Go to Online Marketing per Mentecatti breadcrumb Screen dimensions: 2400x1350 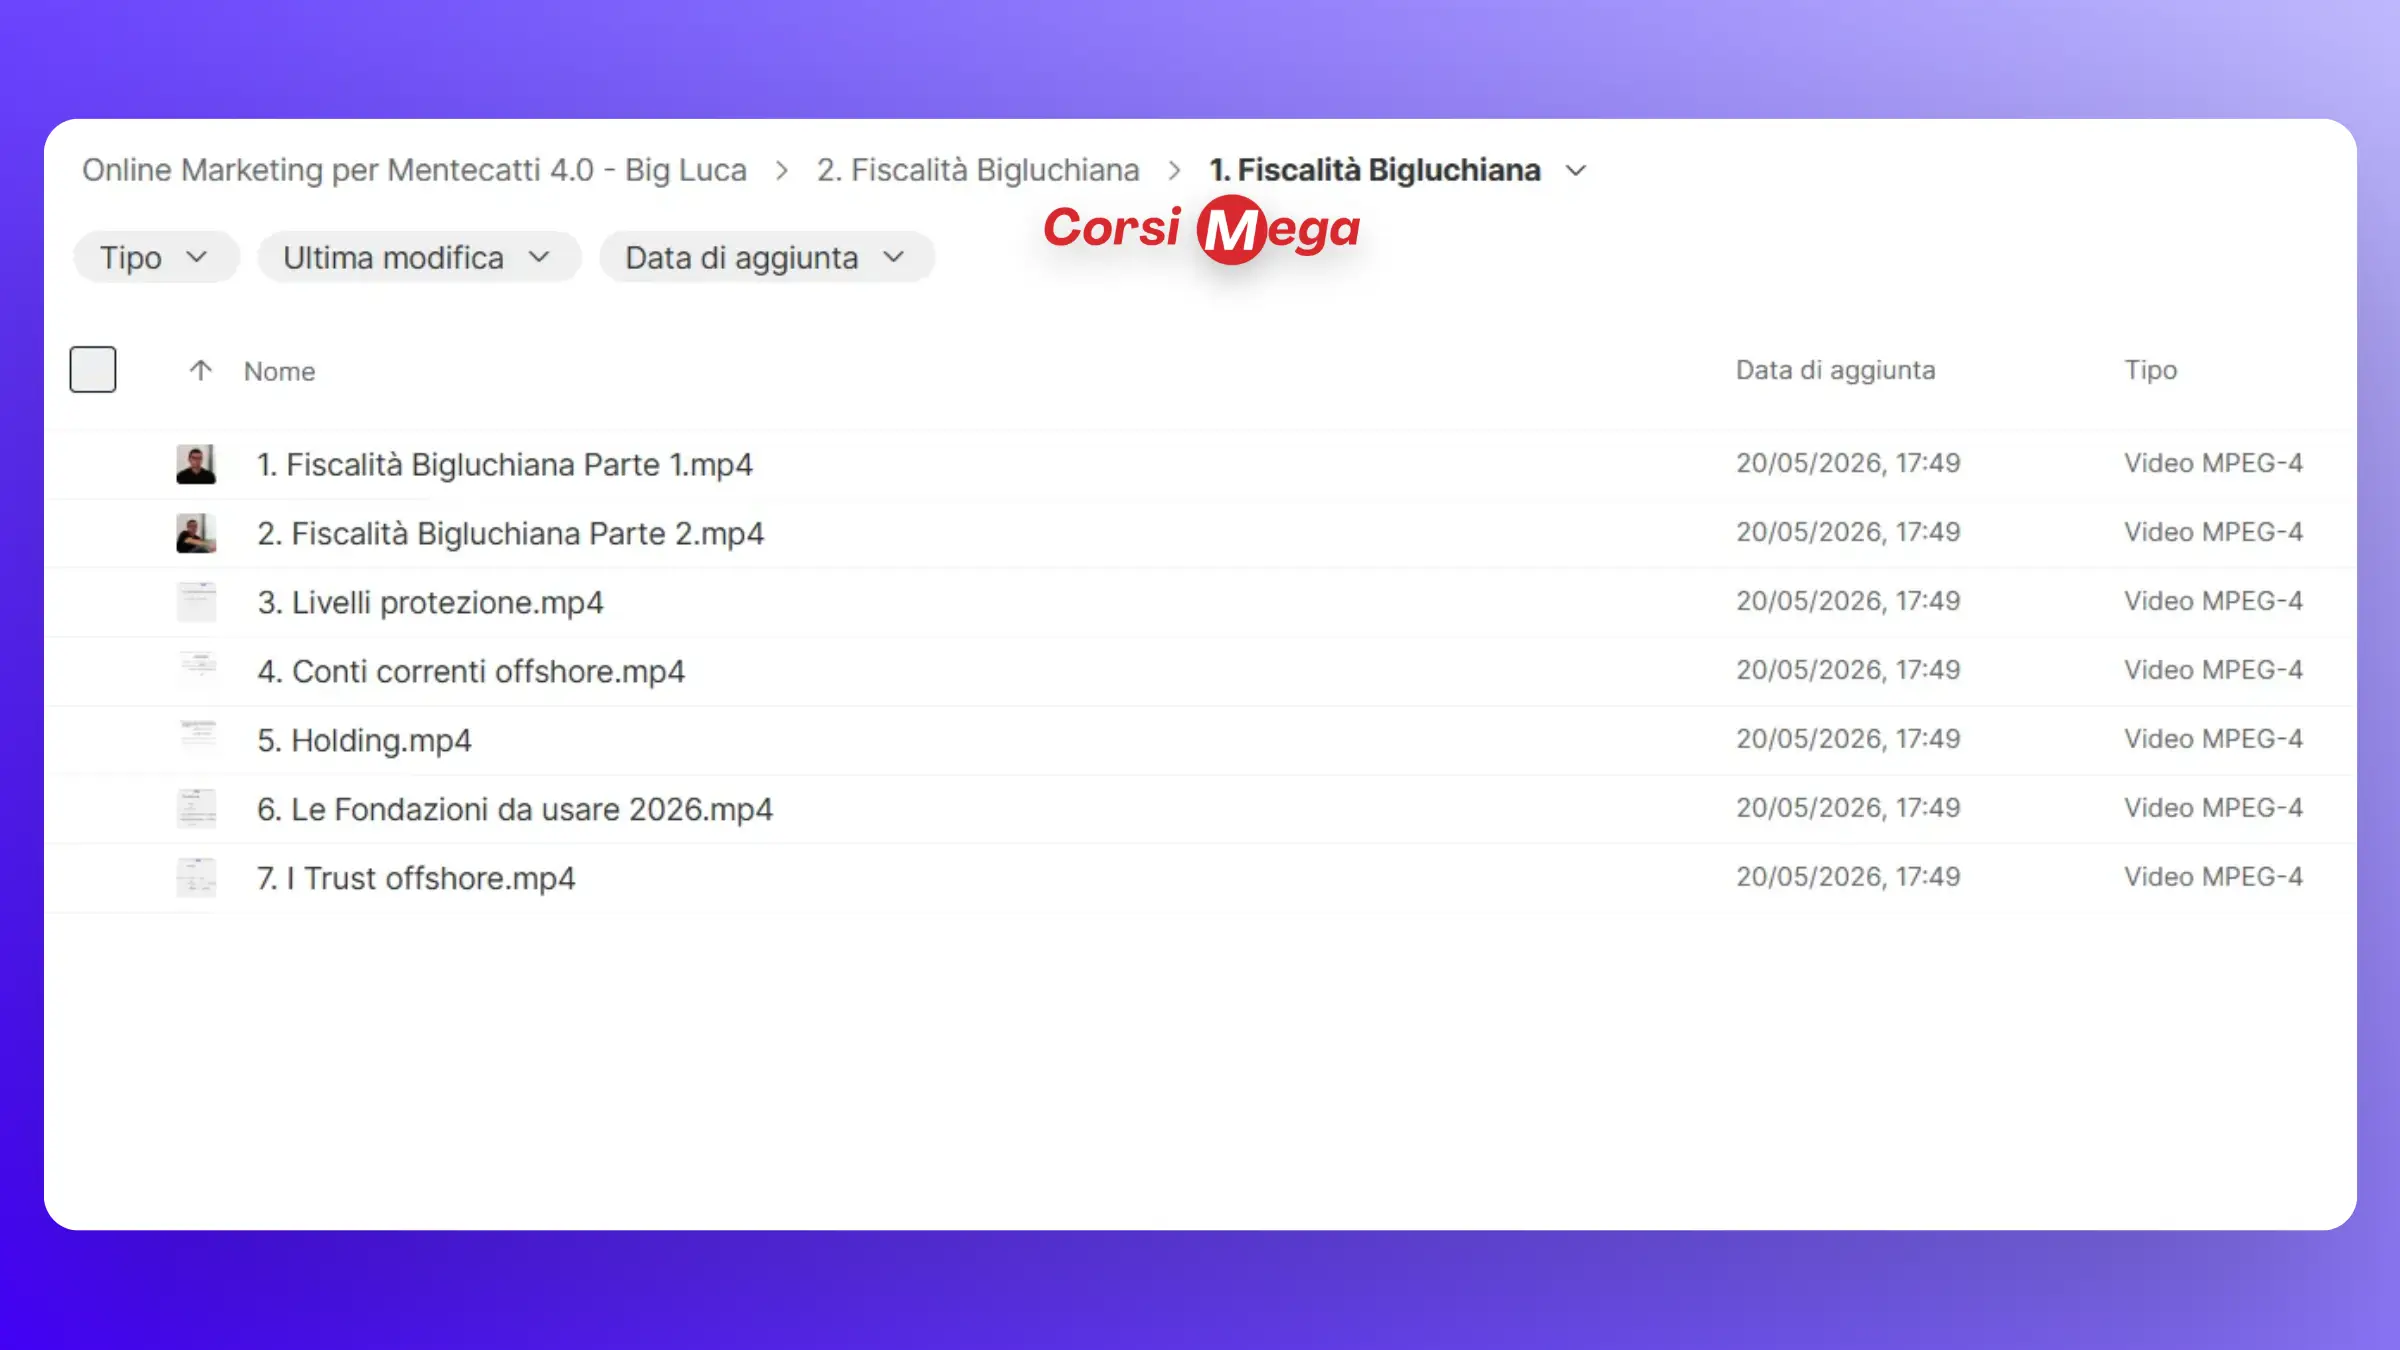[414, 170]
